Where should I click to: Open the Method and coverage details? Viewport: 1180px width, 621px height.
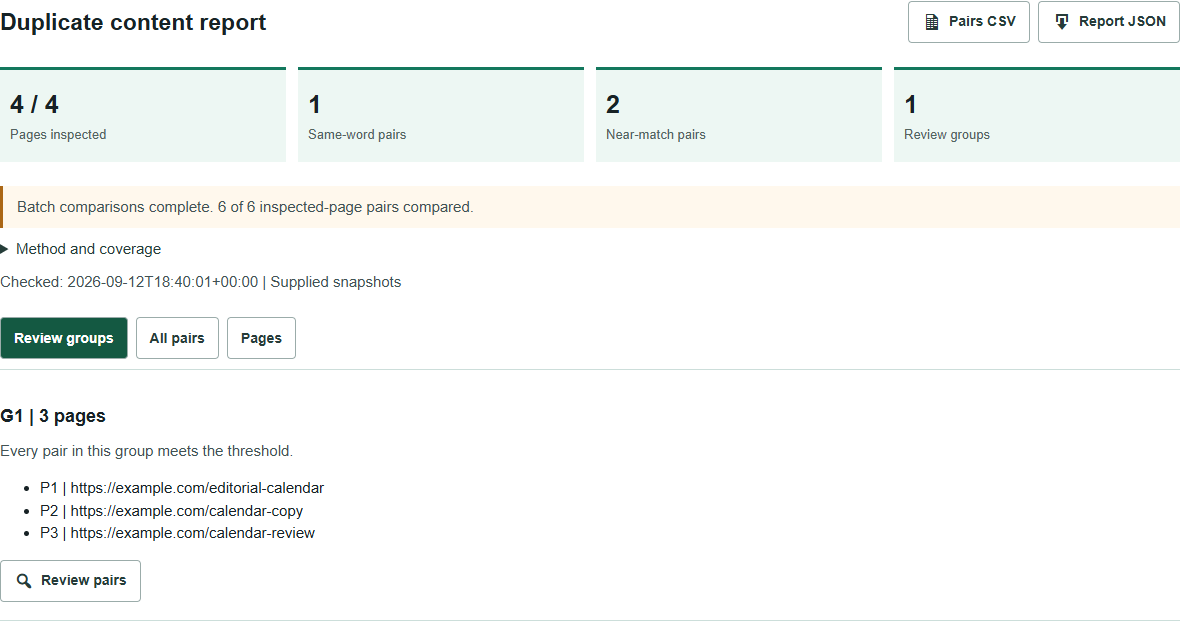tap(88, 249)
